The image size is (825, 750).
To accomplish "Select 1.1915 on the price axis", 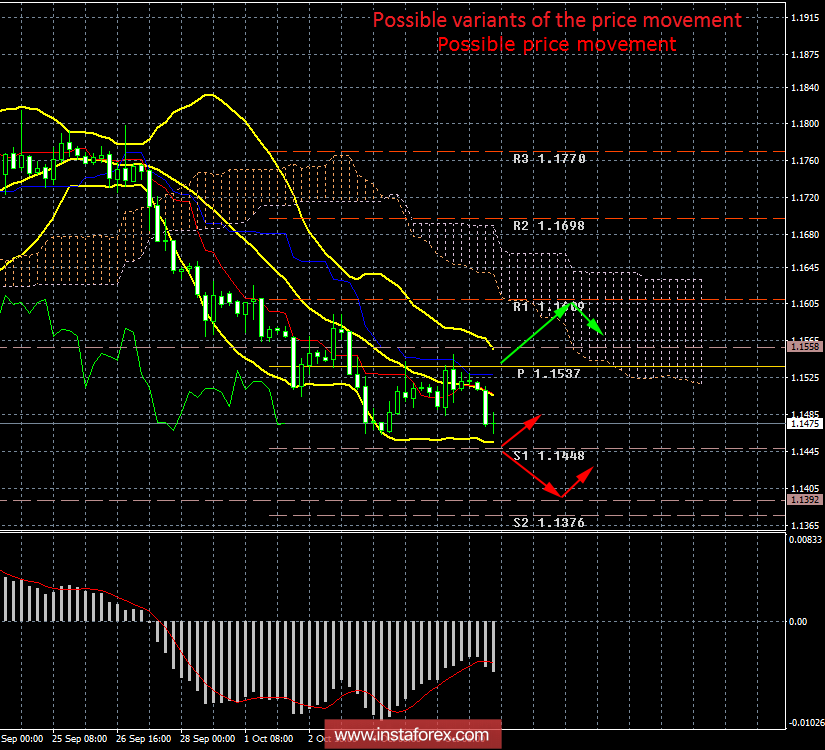I will pos(805,18).
